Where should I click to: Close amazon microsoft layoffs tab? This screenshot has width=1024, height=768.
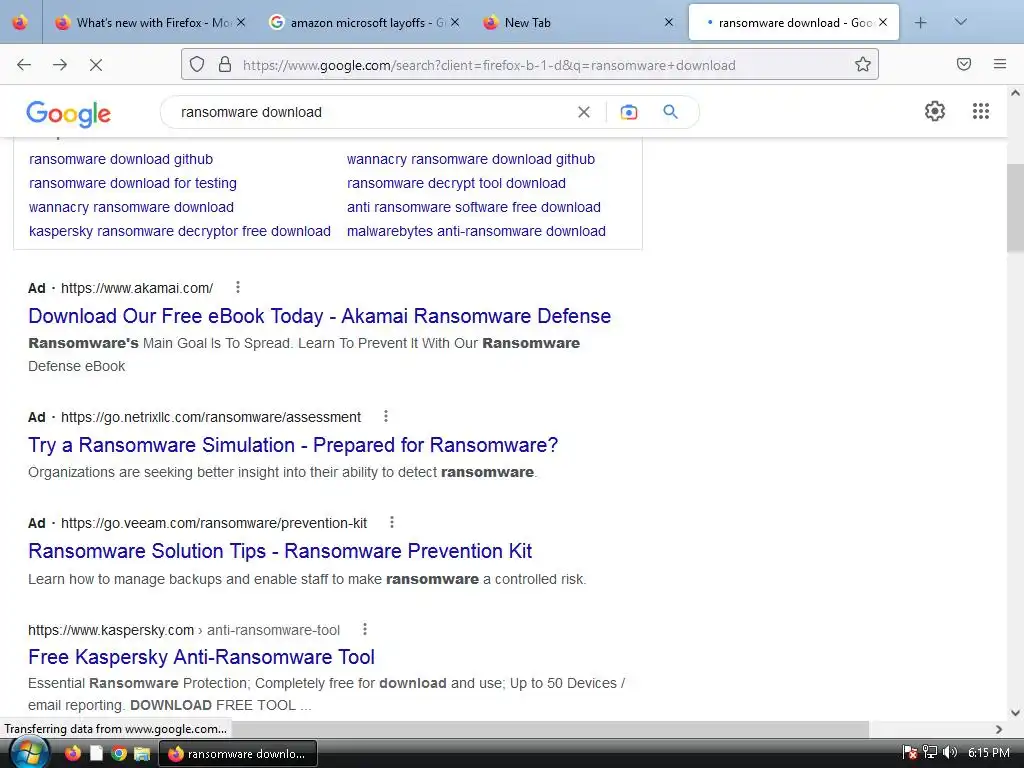455,22
